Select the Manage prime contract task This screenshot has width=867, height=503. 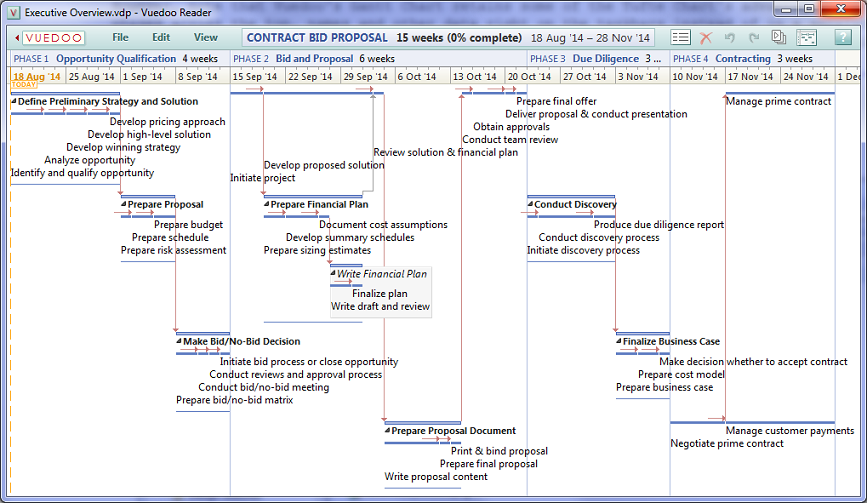pos(778,102)
